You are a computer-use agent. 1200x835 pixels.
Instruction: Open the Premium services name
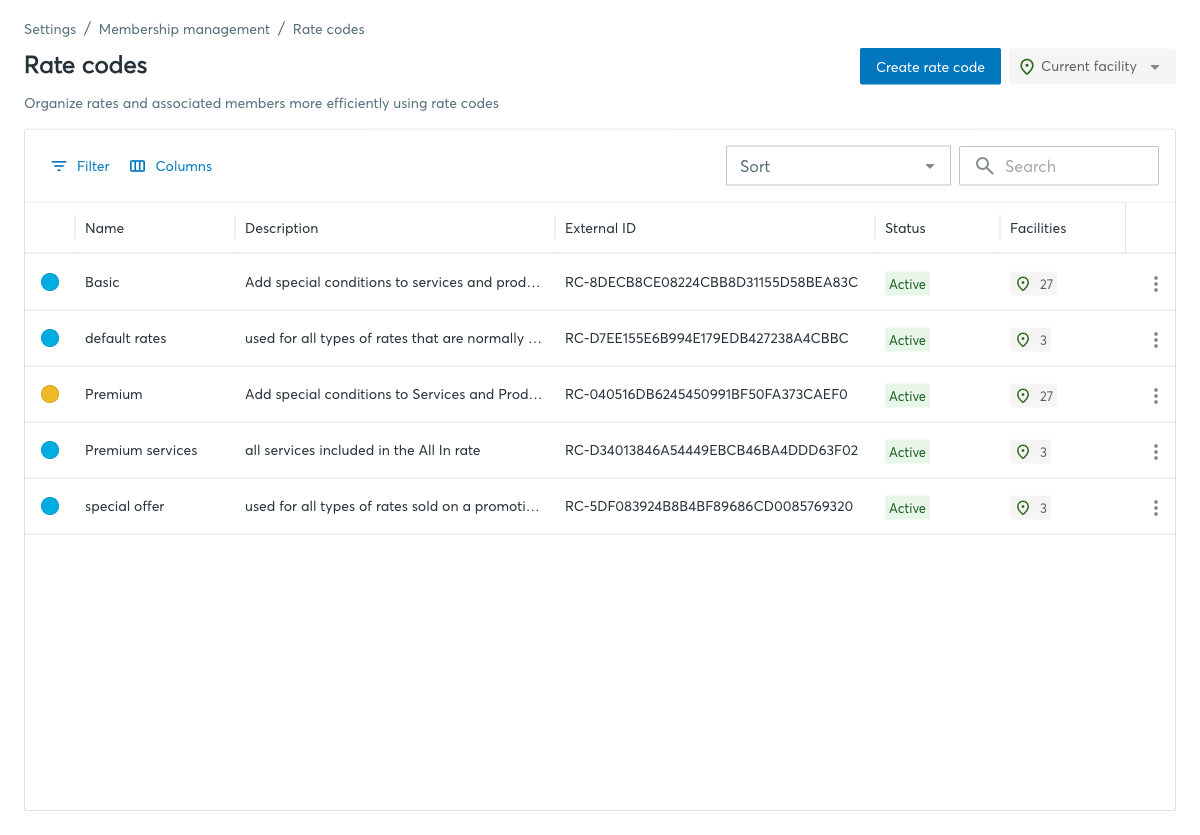[x=141, y=450]
